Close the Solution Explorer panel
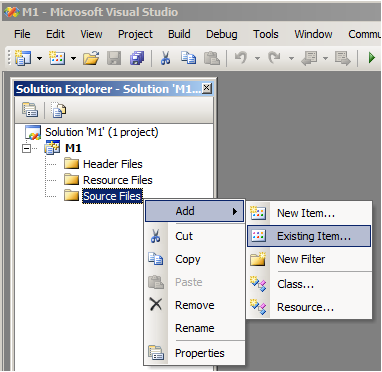382x372 pixels. click(x=207, y=88)
